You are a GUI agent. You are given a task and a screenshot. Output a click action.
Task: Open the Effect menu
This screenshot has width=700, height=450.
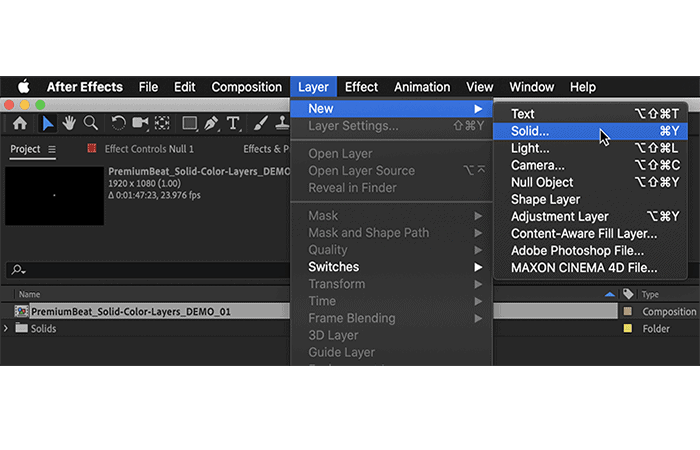pos(361,87)
